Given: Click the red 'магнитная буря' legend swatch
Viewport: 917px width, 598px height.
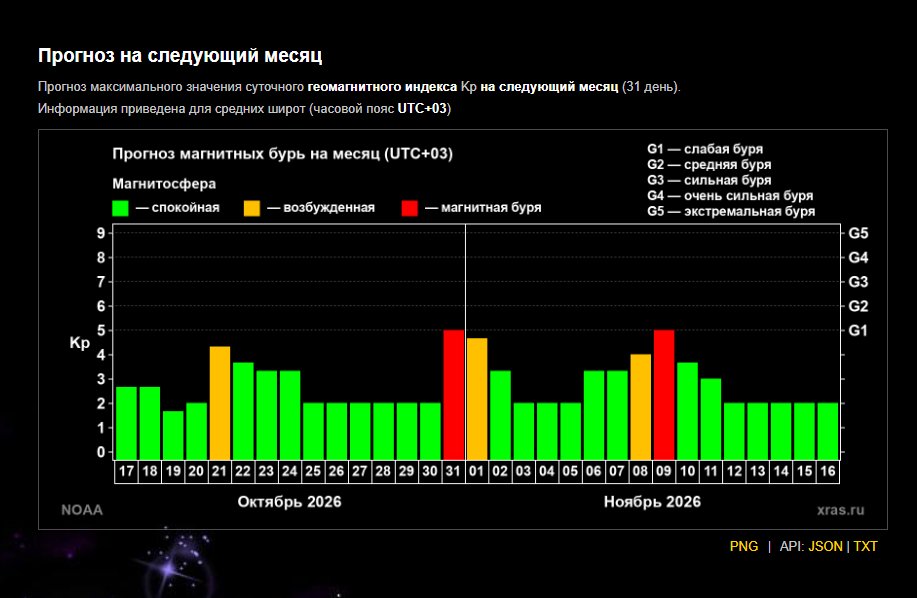Looking at the screenshot, I should pyautogui.click(x=410, y=208).
